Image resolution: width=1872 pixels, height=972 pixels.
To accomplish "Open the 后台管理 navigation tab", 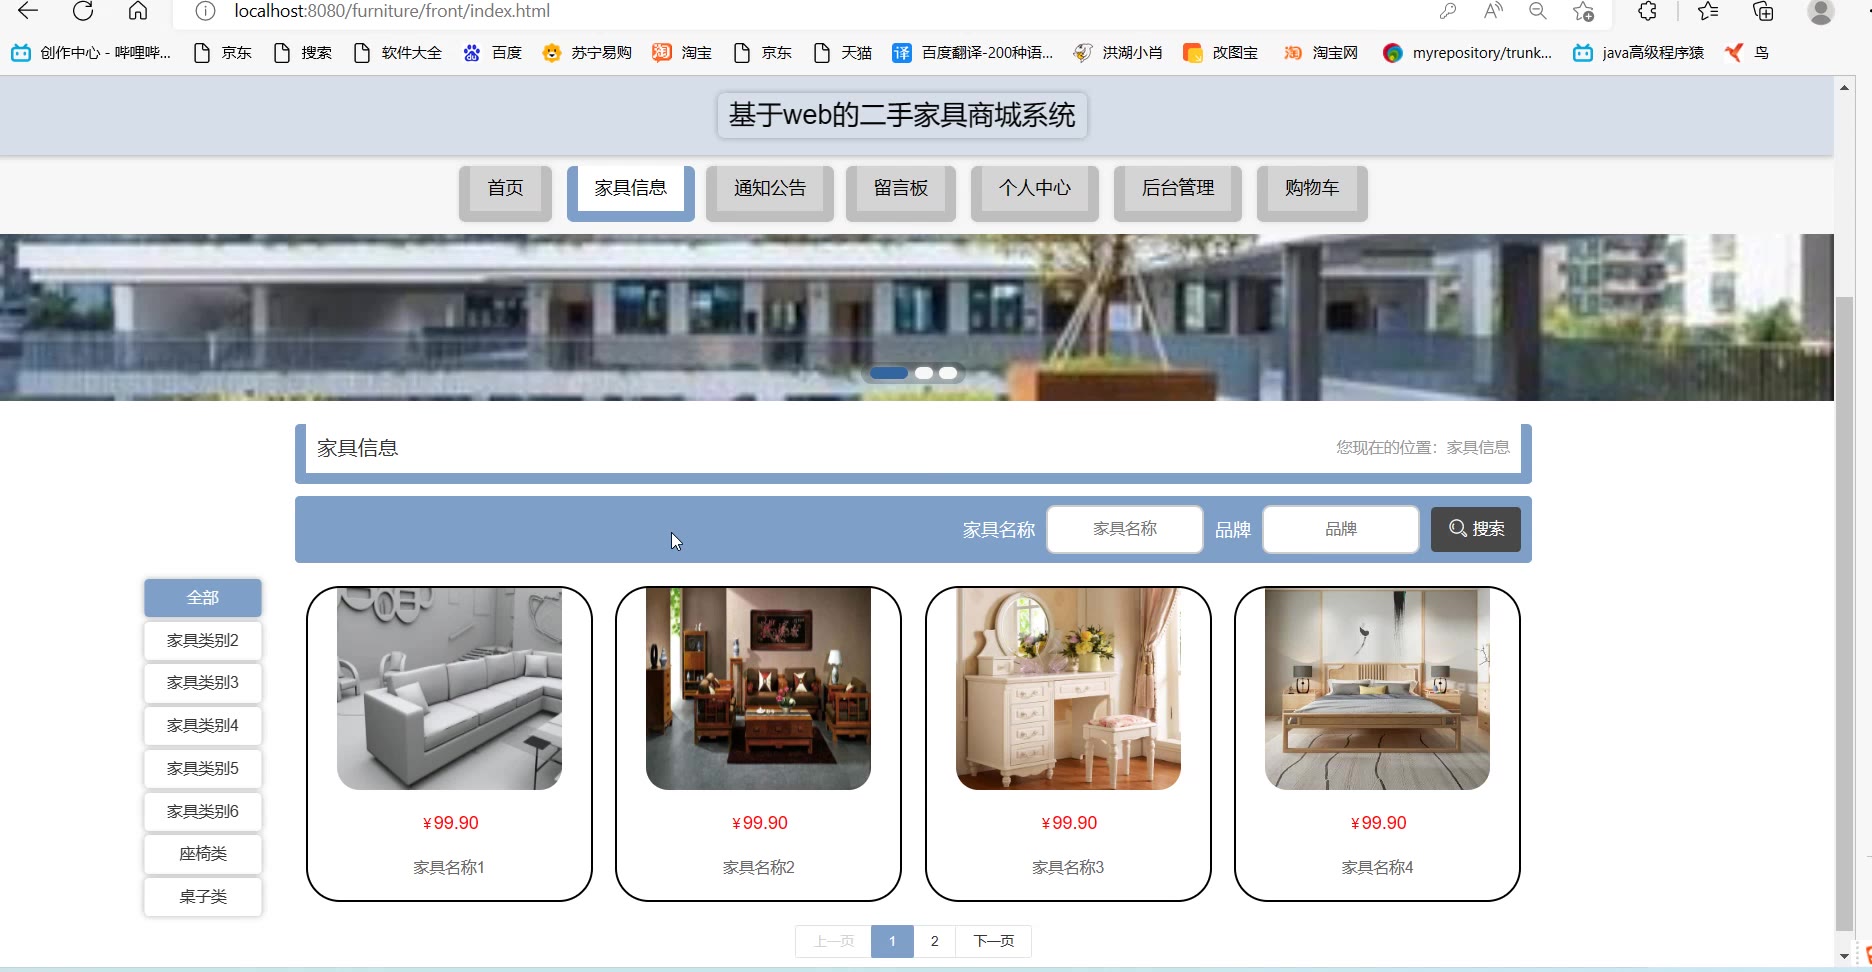I will pos(1177,192).
